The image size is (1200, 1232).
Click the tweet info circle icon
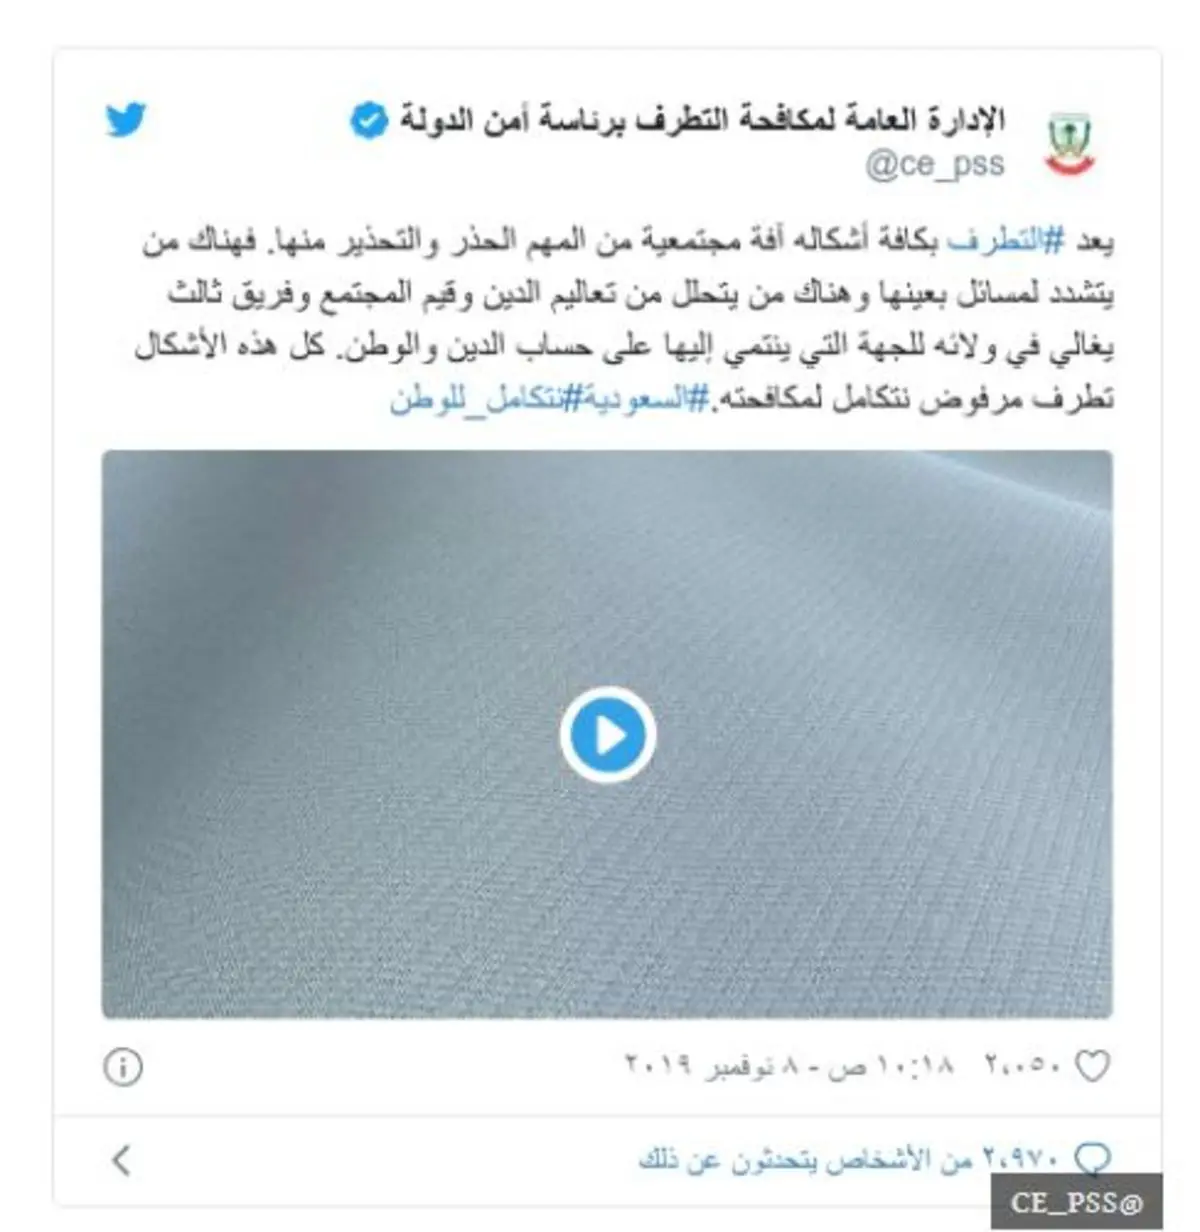point(123,1067)
